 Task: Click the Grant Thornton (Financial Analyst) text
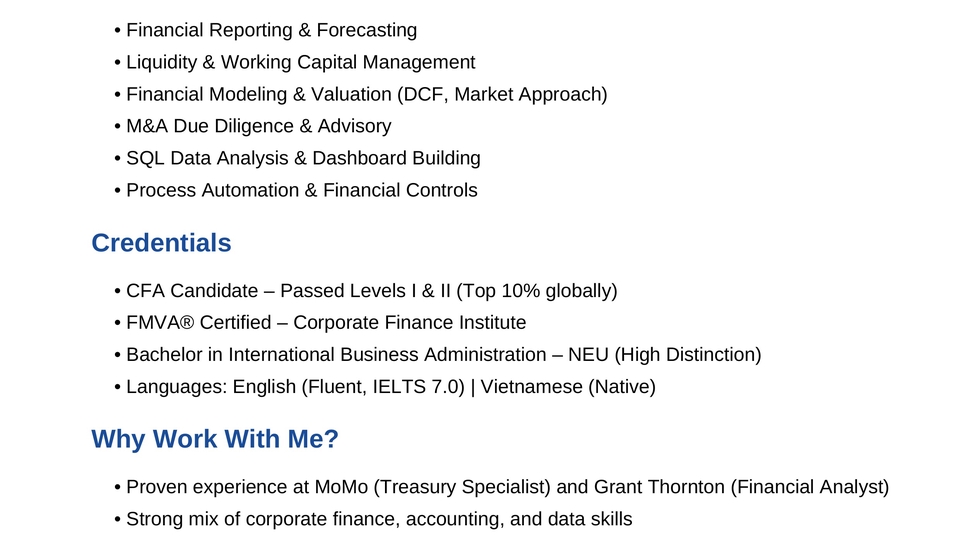click(741, 487)
